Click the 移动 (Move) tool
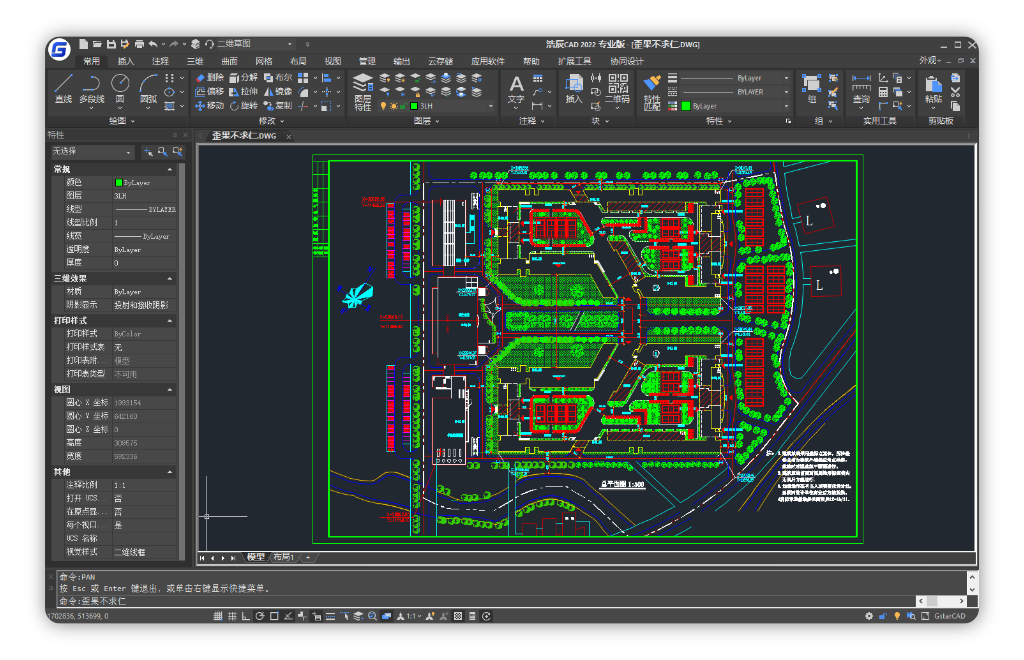Viewport: 1024px width, 660px height. (210, 105)
